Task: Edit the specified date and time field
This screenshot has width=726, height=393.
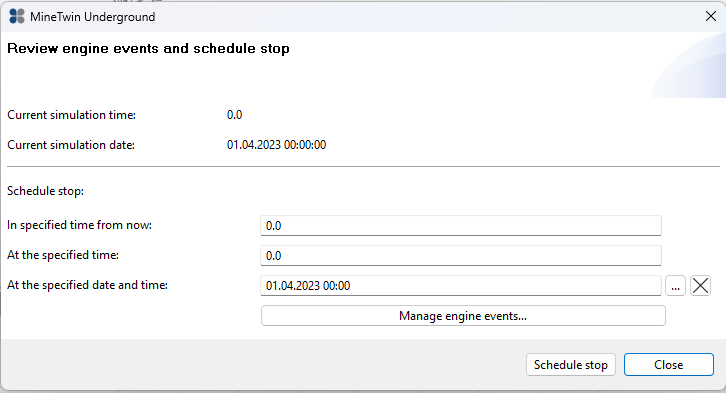Action: [x=461, y=286]
